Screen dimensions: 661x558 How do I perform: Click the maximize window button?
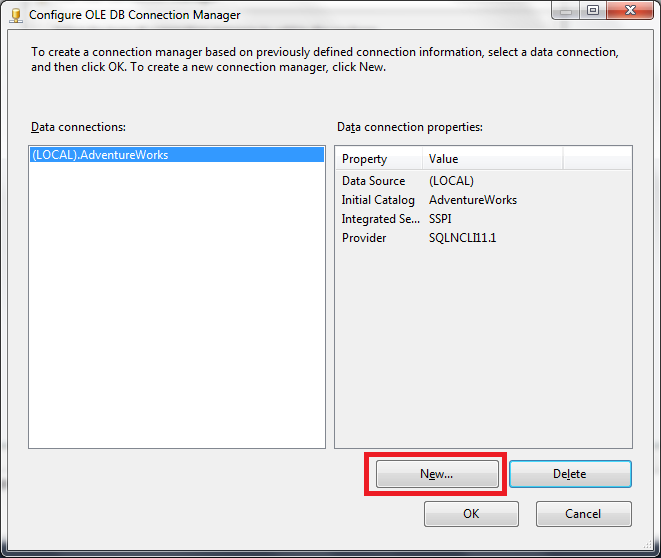(593, 10)
